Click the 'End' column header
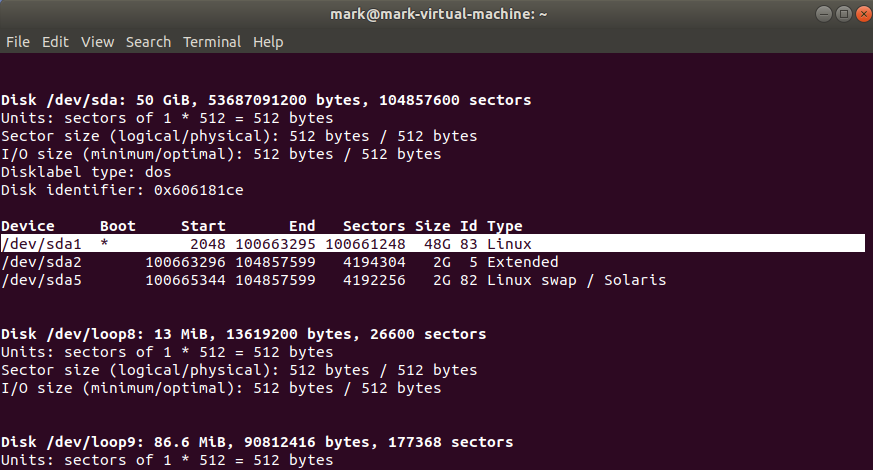Viewport: 873px width, 470px height. click(x=302, y=226)
